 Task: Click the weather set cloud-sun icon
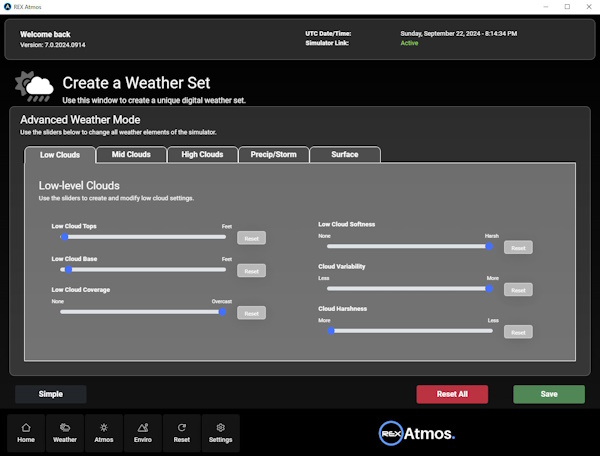coord(34,87)
